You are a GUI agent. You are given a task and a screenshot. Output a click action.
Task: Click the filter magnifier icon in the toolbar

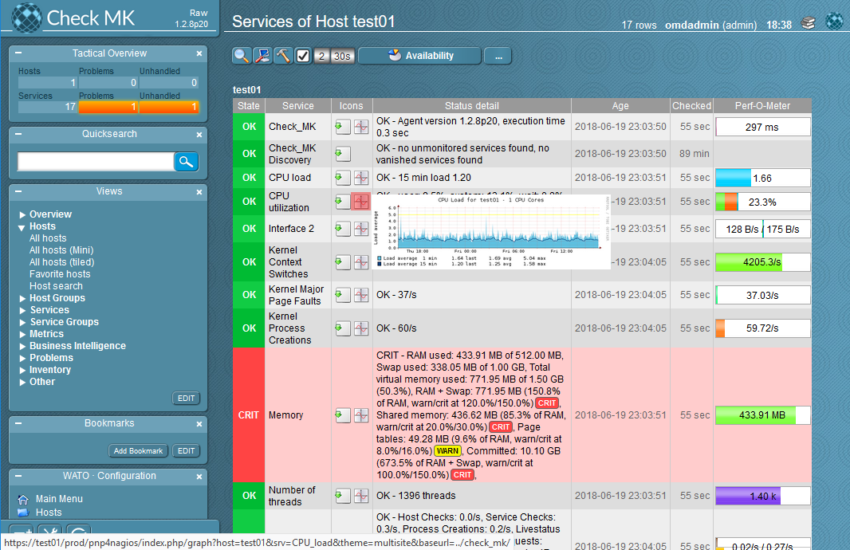pos(242,56)
